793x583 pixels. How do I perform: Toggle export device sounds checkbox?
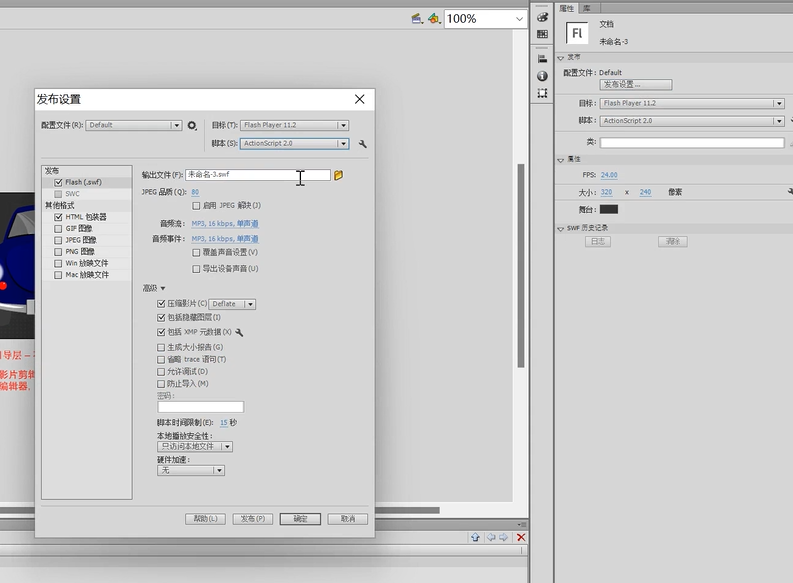[196, 269]
